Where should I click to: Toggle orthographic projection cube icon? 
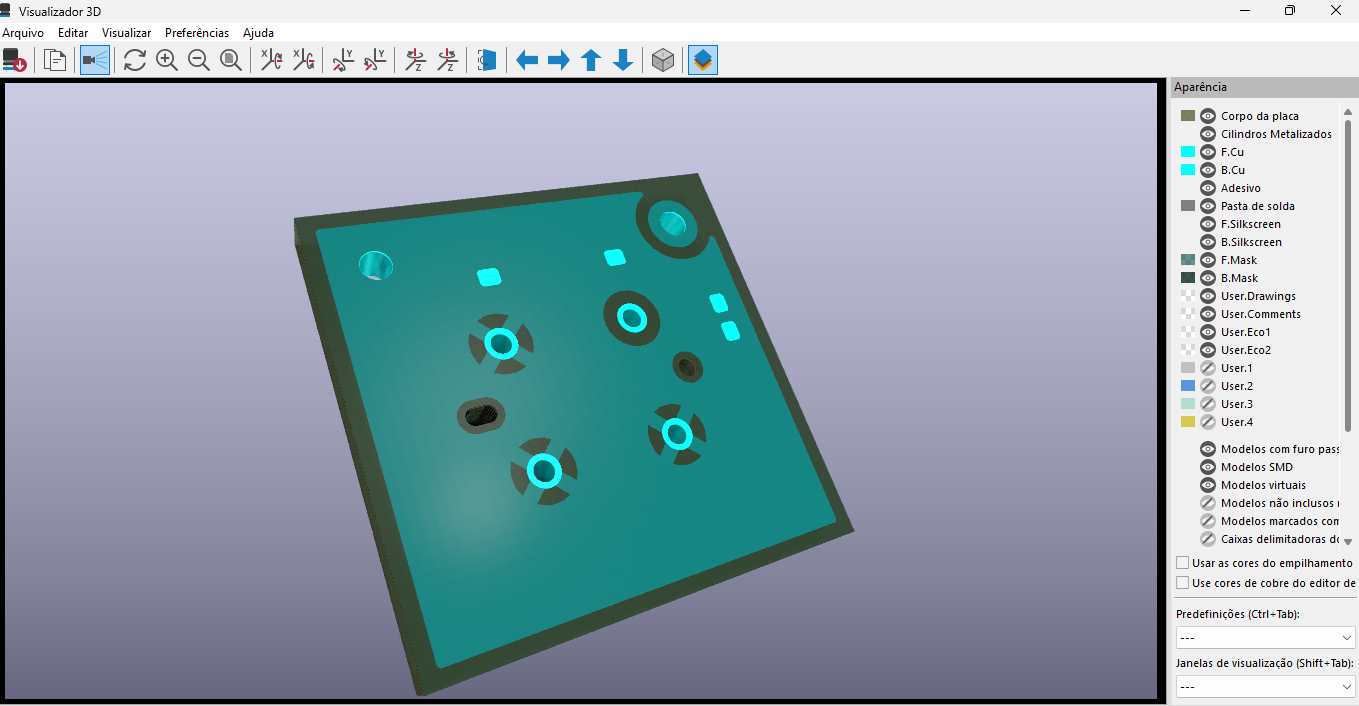coord(663,61)
